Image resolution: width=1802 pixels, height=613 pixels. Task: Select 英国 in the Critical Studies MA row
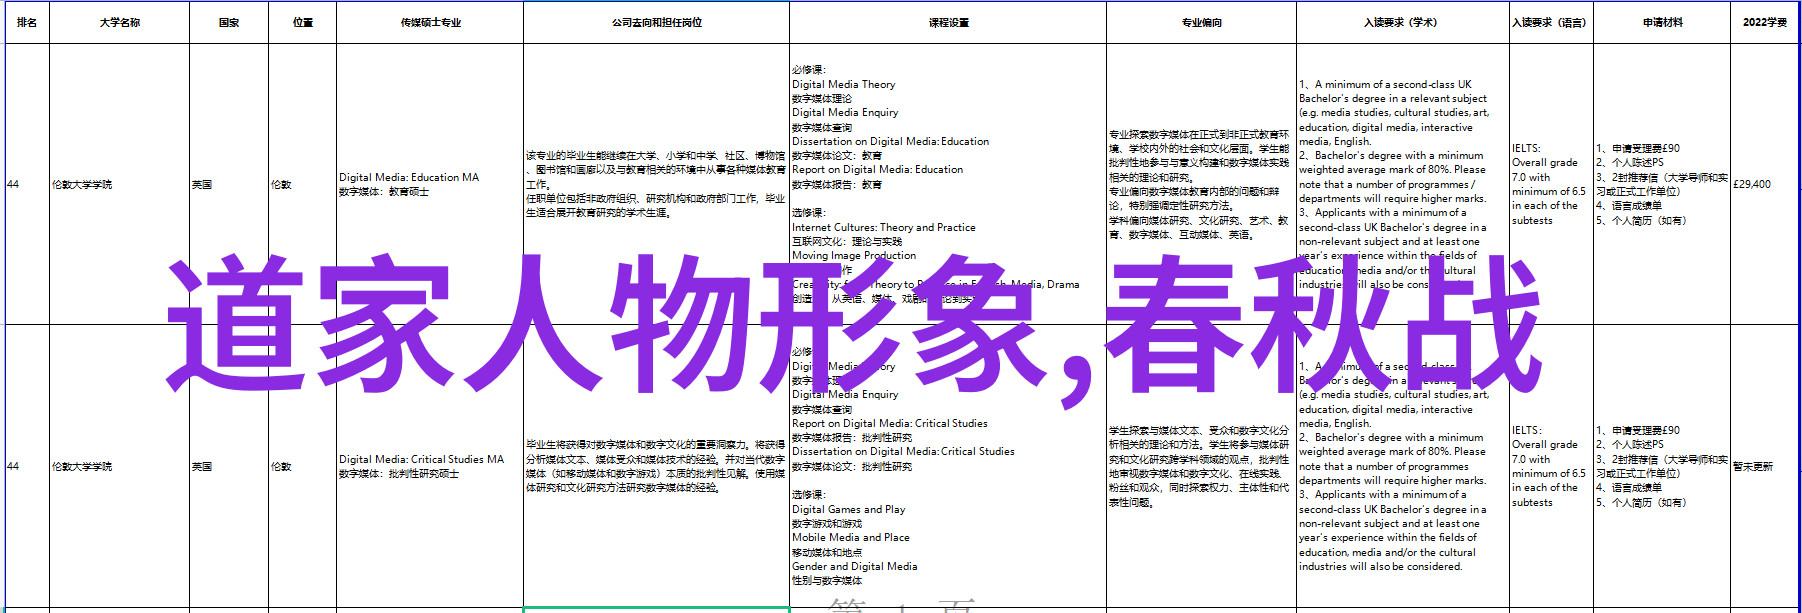pos(229,466)
